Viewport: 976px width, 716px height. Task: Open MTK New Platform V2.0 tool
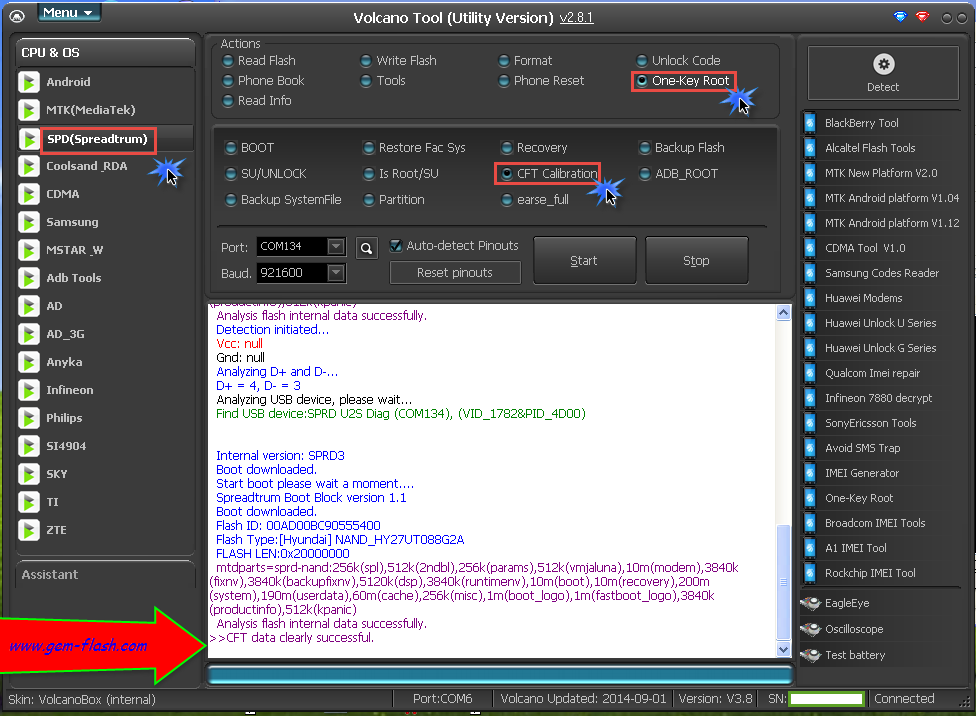pos(881,173)
